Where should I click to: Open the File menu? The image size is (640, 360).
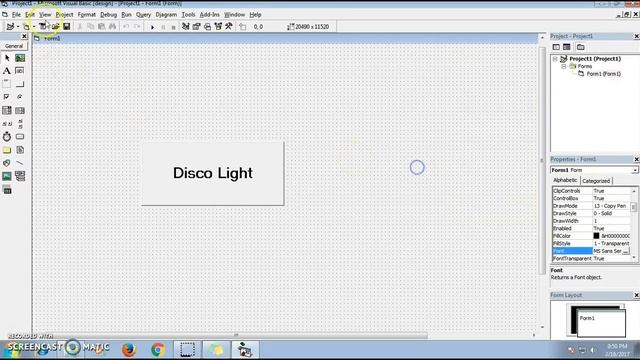coord(16,15)
